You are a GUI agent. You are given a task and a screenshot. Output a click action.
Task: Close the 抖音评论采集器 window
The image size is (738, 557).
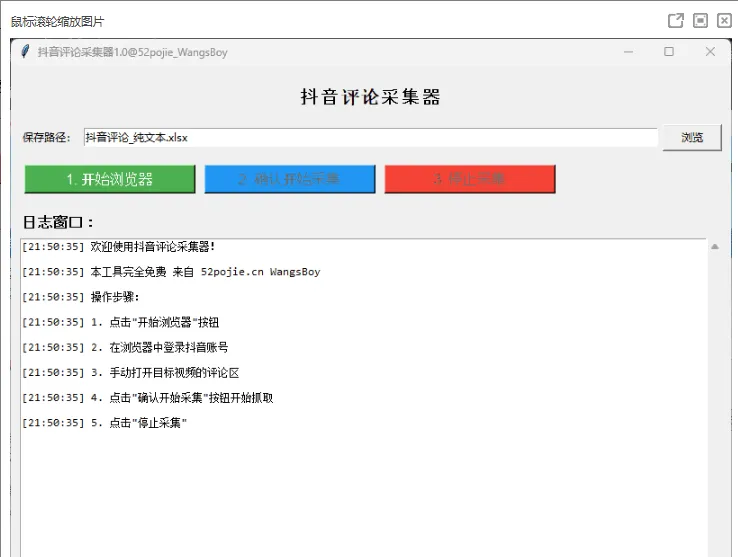[x=710, y=52]
